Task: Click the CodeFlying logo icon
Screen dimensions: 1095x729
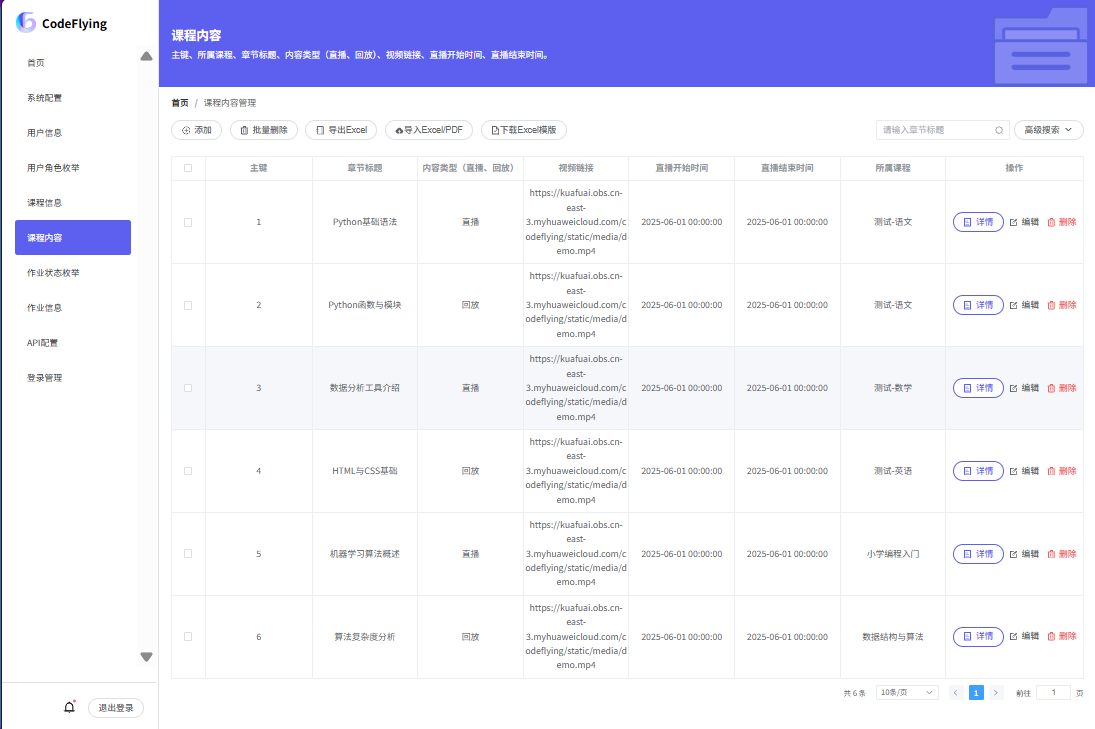Action: tap(26, 23)
